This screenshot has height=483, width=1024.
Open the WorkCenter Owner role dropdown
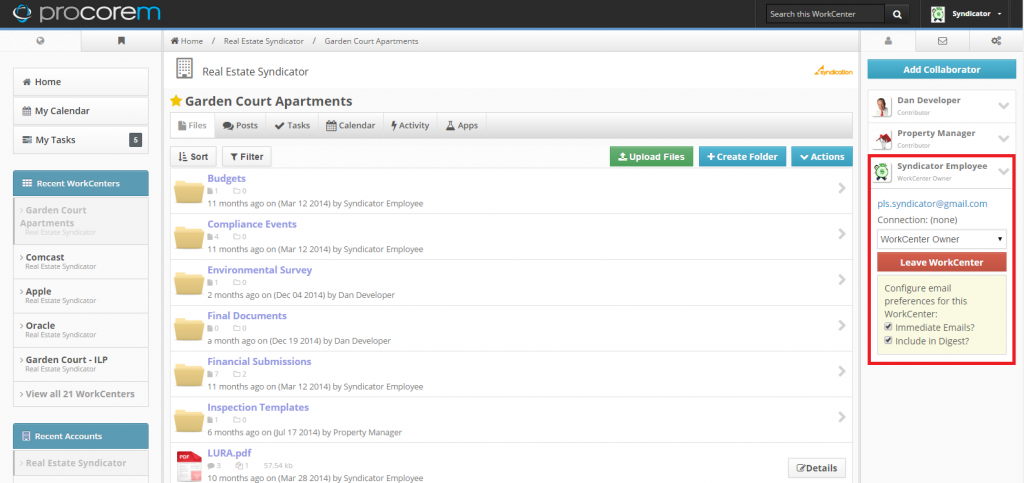(941, 239)
